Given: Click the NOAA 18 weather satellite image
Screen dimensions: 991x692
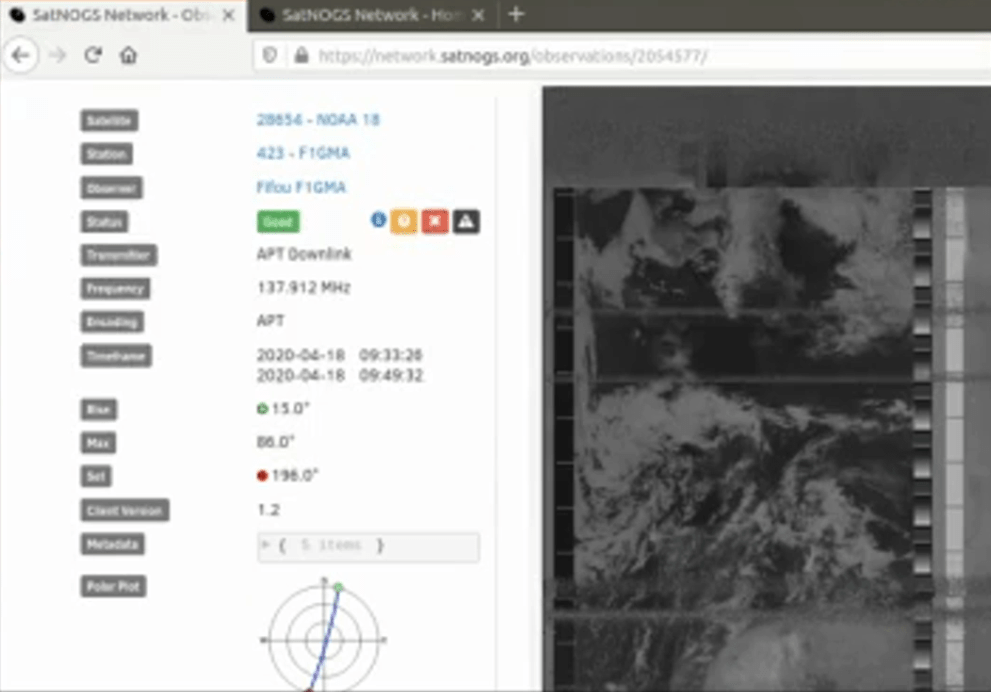Looking at the screenshot, I should (x=750, y=400).
